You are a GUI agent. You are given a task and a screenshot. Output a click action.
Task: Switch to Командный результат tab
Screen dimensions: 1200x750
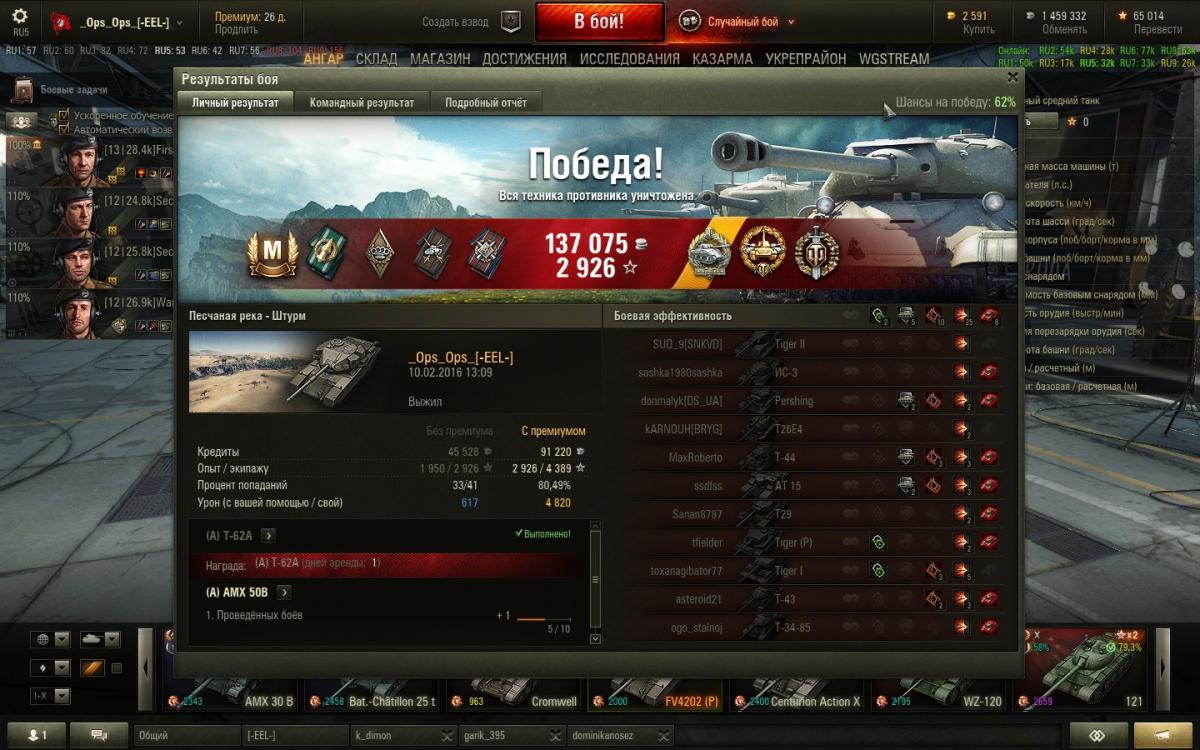click(362, 102)
